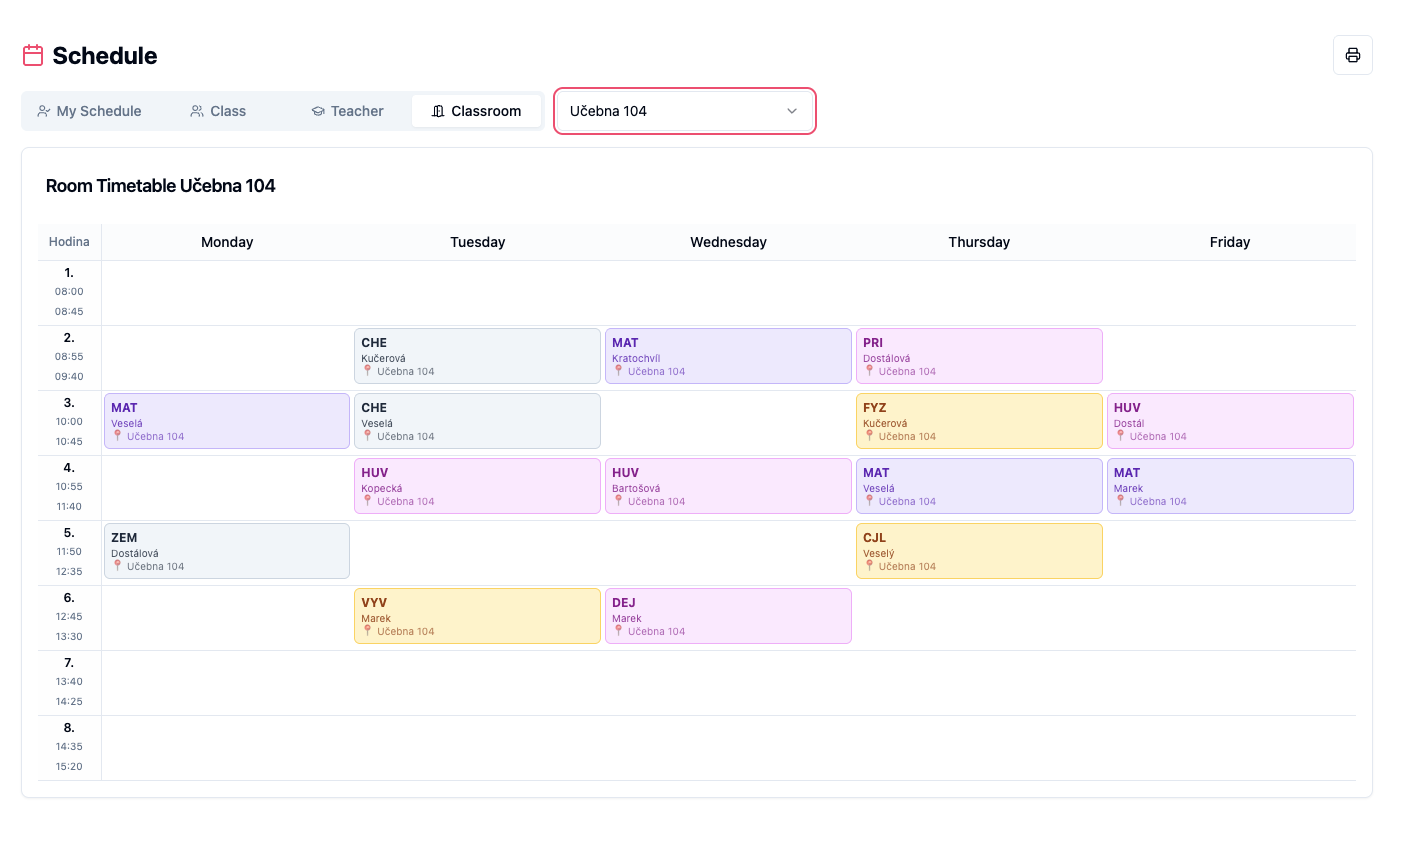Screen dimensions: 1415x849
Task: Switch to the Teacher tab
Action: [347, 111]
